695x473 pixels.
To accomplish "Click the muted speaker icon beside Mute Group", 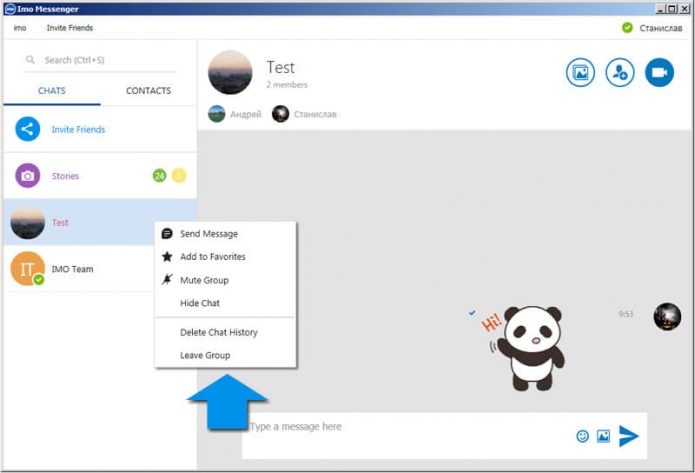I will point(167,280).
